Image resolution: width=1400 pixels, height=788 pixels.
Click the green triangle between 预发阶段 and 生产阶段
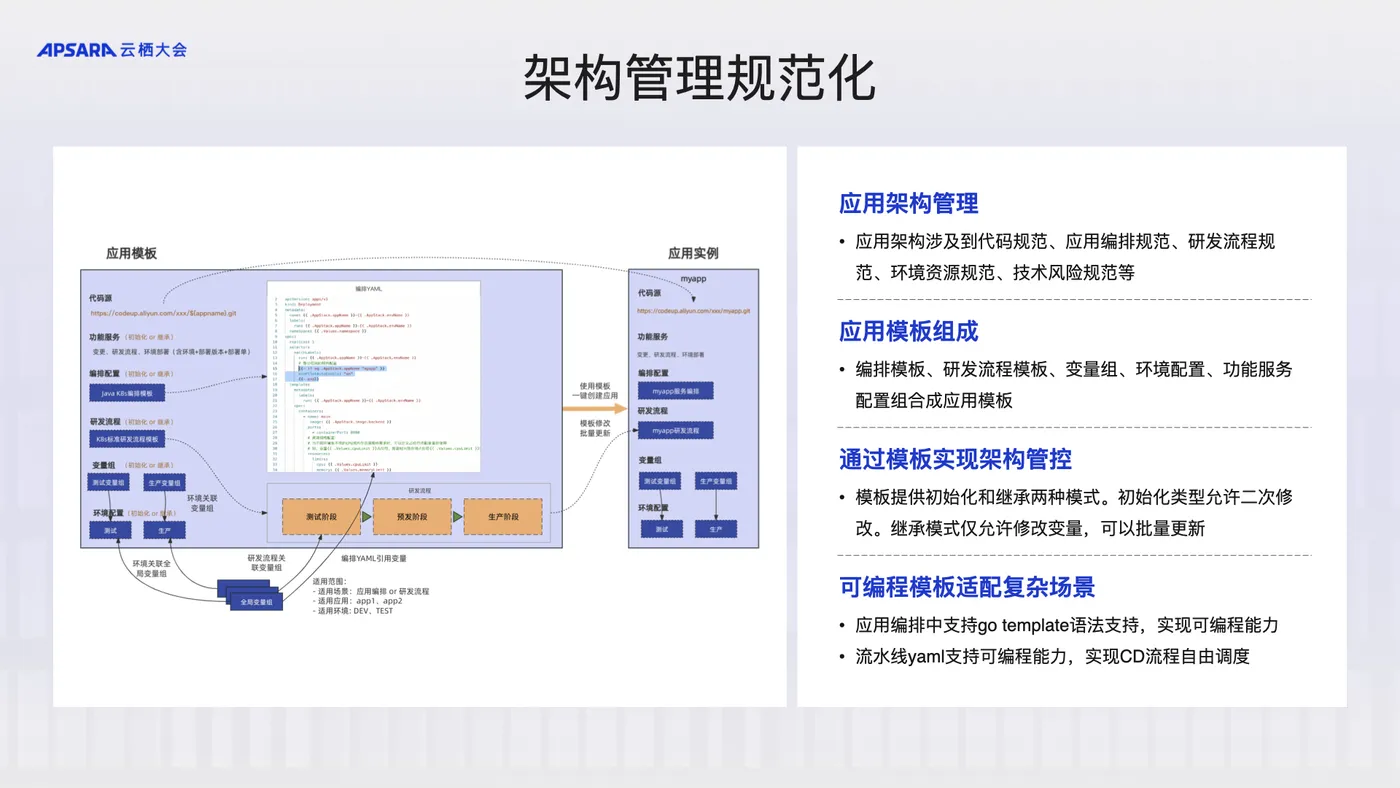point(457,517)
